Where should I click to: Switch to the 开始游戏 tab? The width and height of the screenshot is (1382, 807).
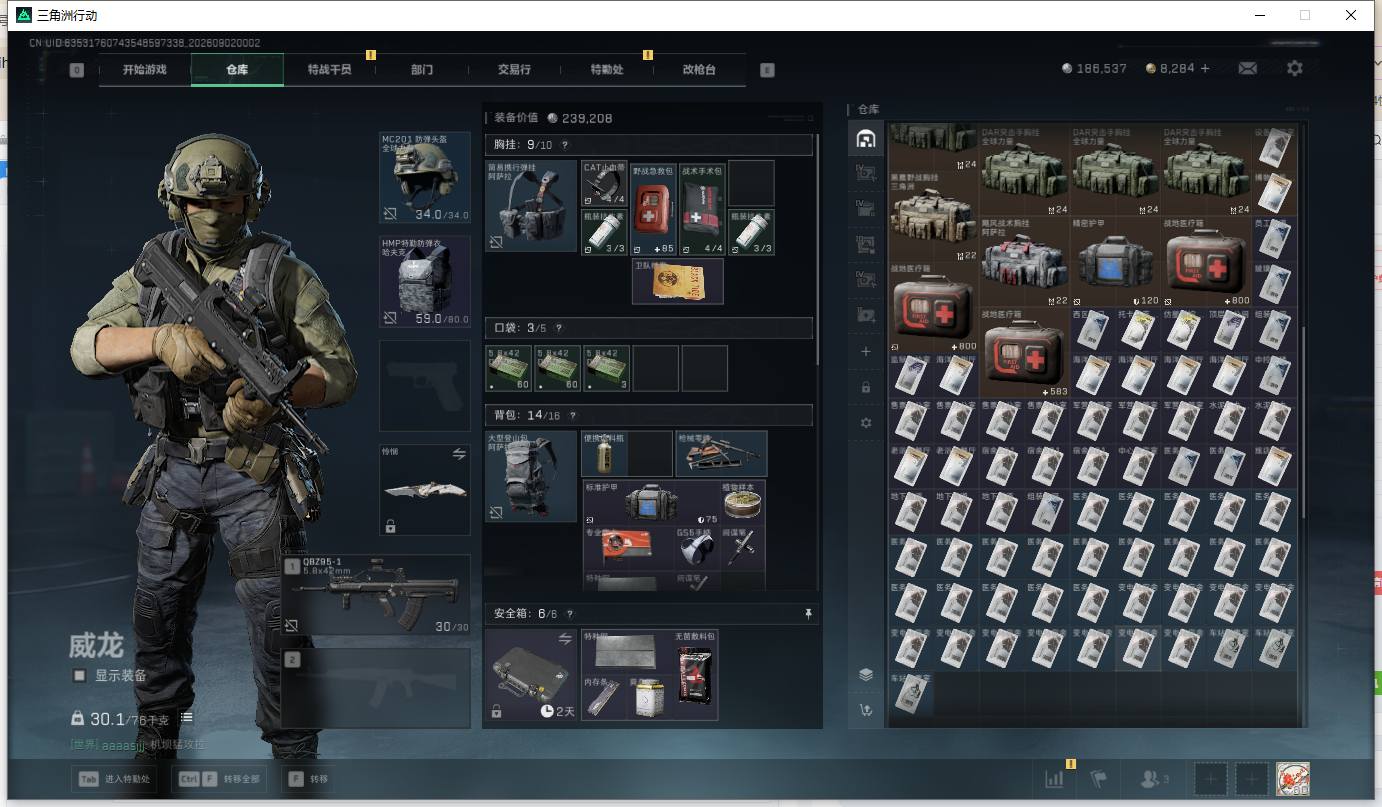pyautogui.click(x=145, y=70)
